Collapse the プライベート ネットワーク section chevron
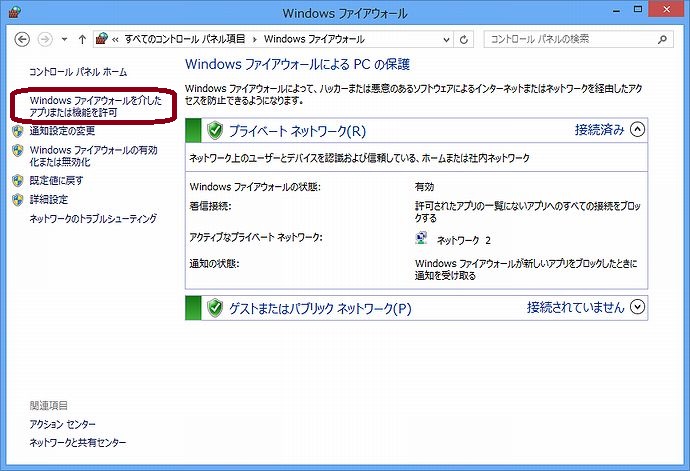 (x=637, y=129)
